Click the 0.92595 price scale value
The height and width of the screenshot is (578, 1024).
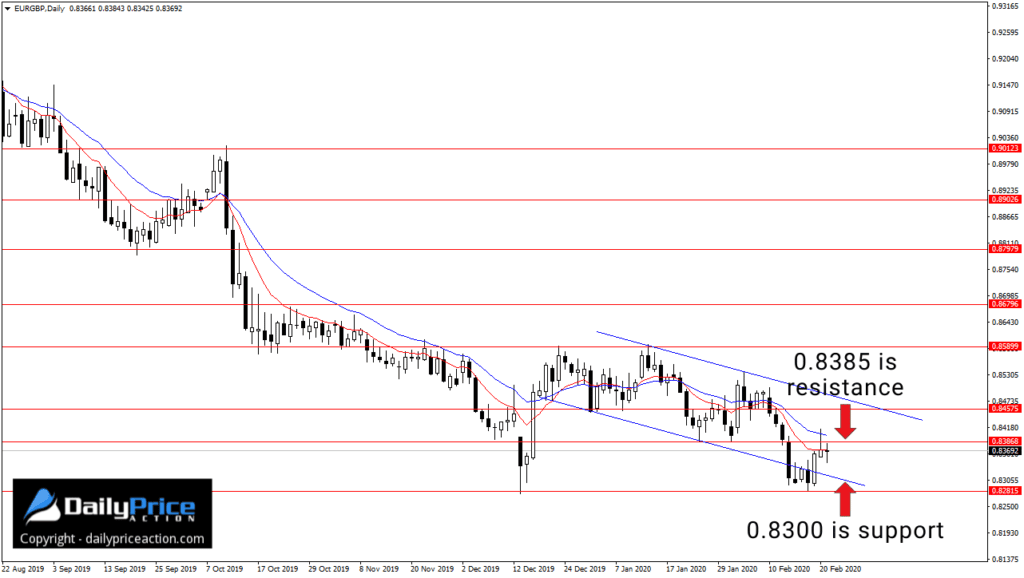1006,32
